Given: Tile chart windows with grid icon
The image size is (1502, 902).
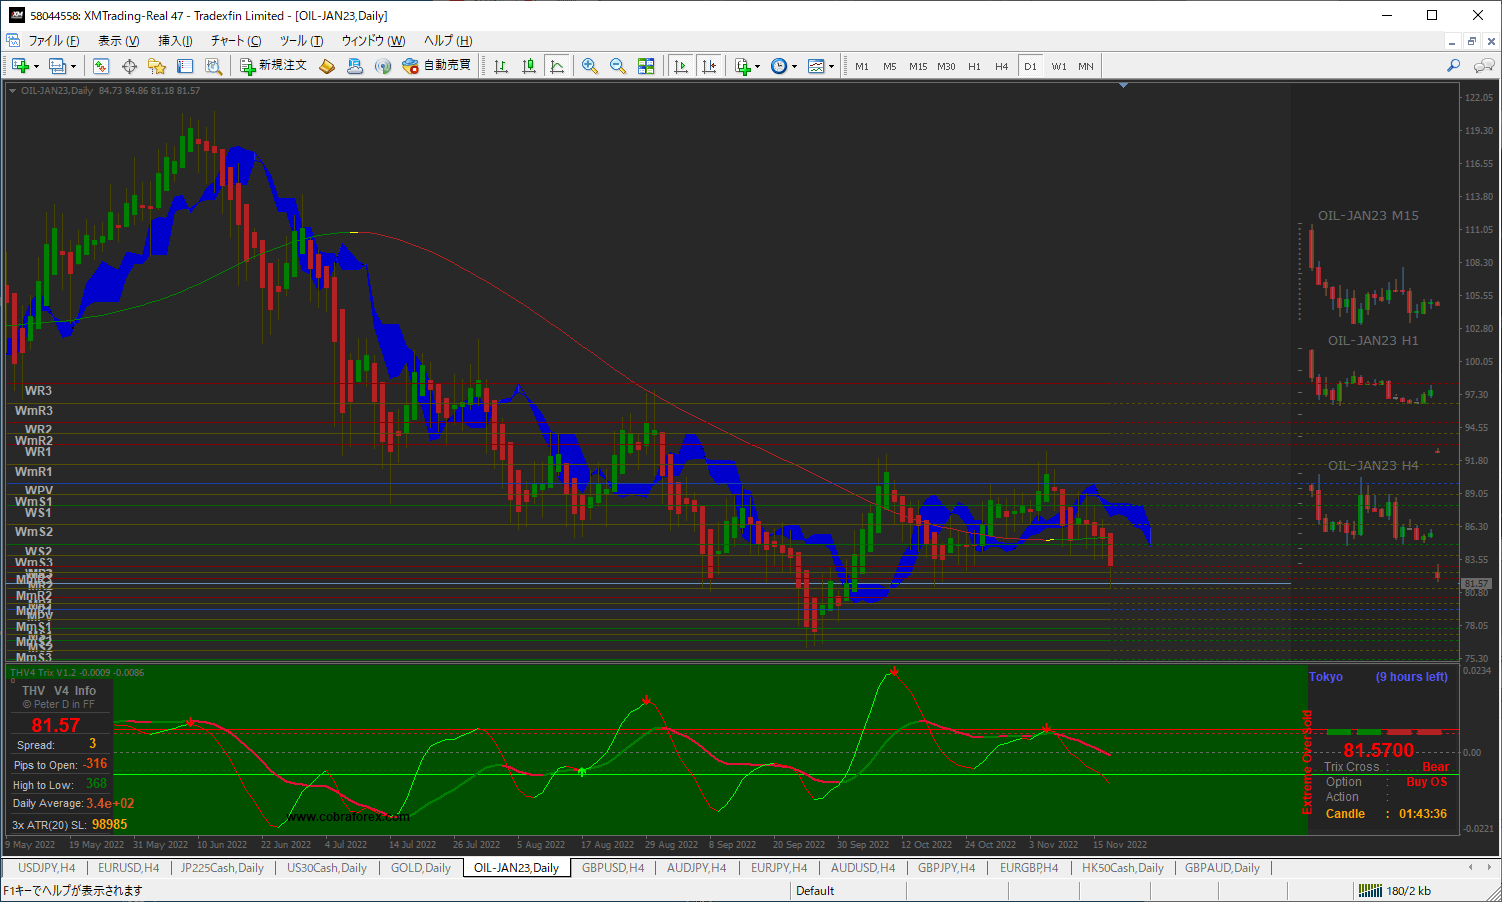Looking at the screenshot, I should pos(646,66).
